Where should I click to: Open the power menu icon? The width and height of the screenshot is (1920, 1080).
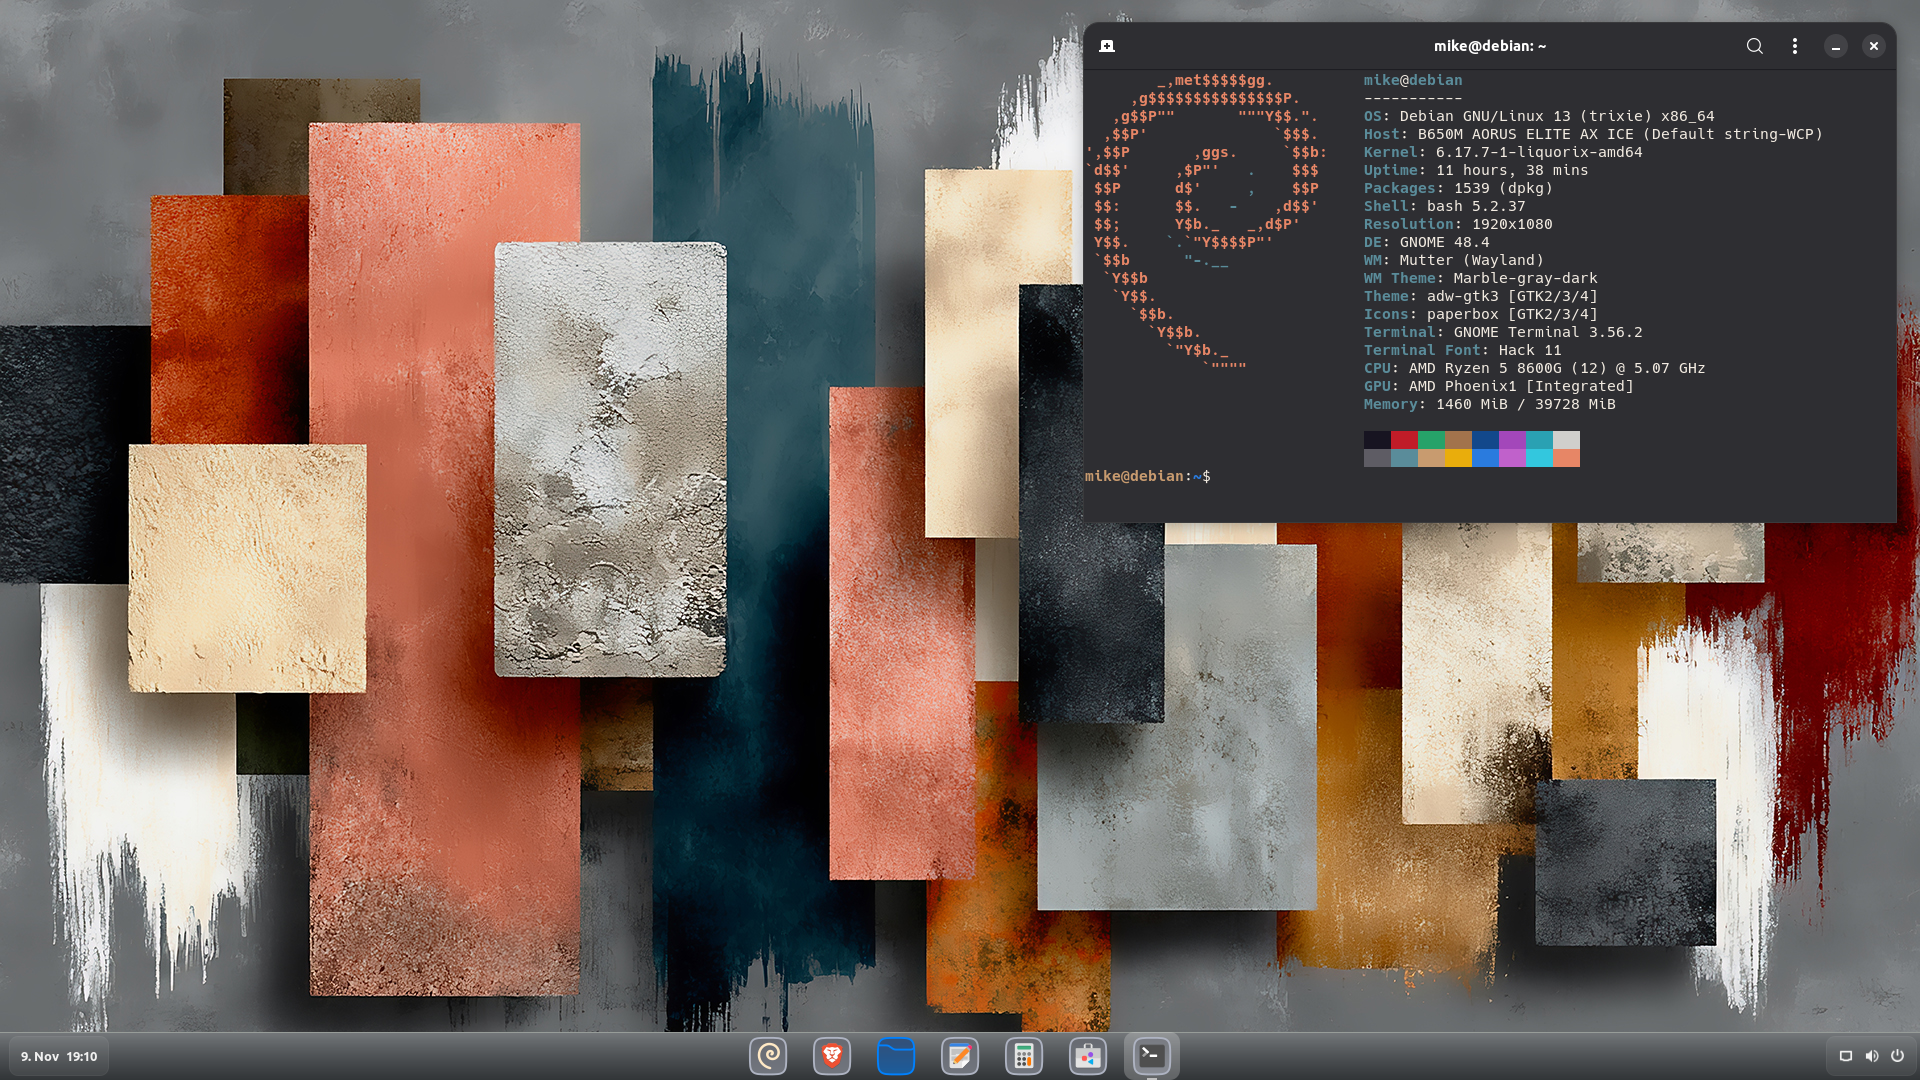[x=1897, y=1056]
